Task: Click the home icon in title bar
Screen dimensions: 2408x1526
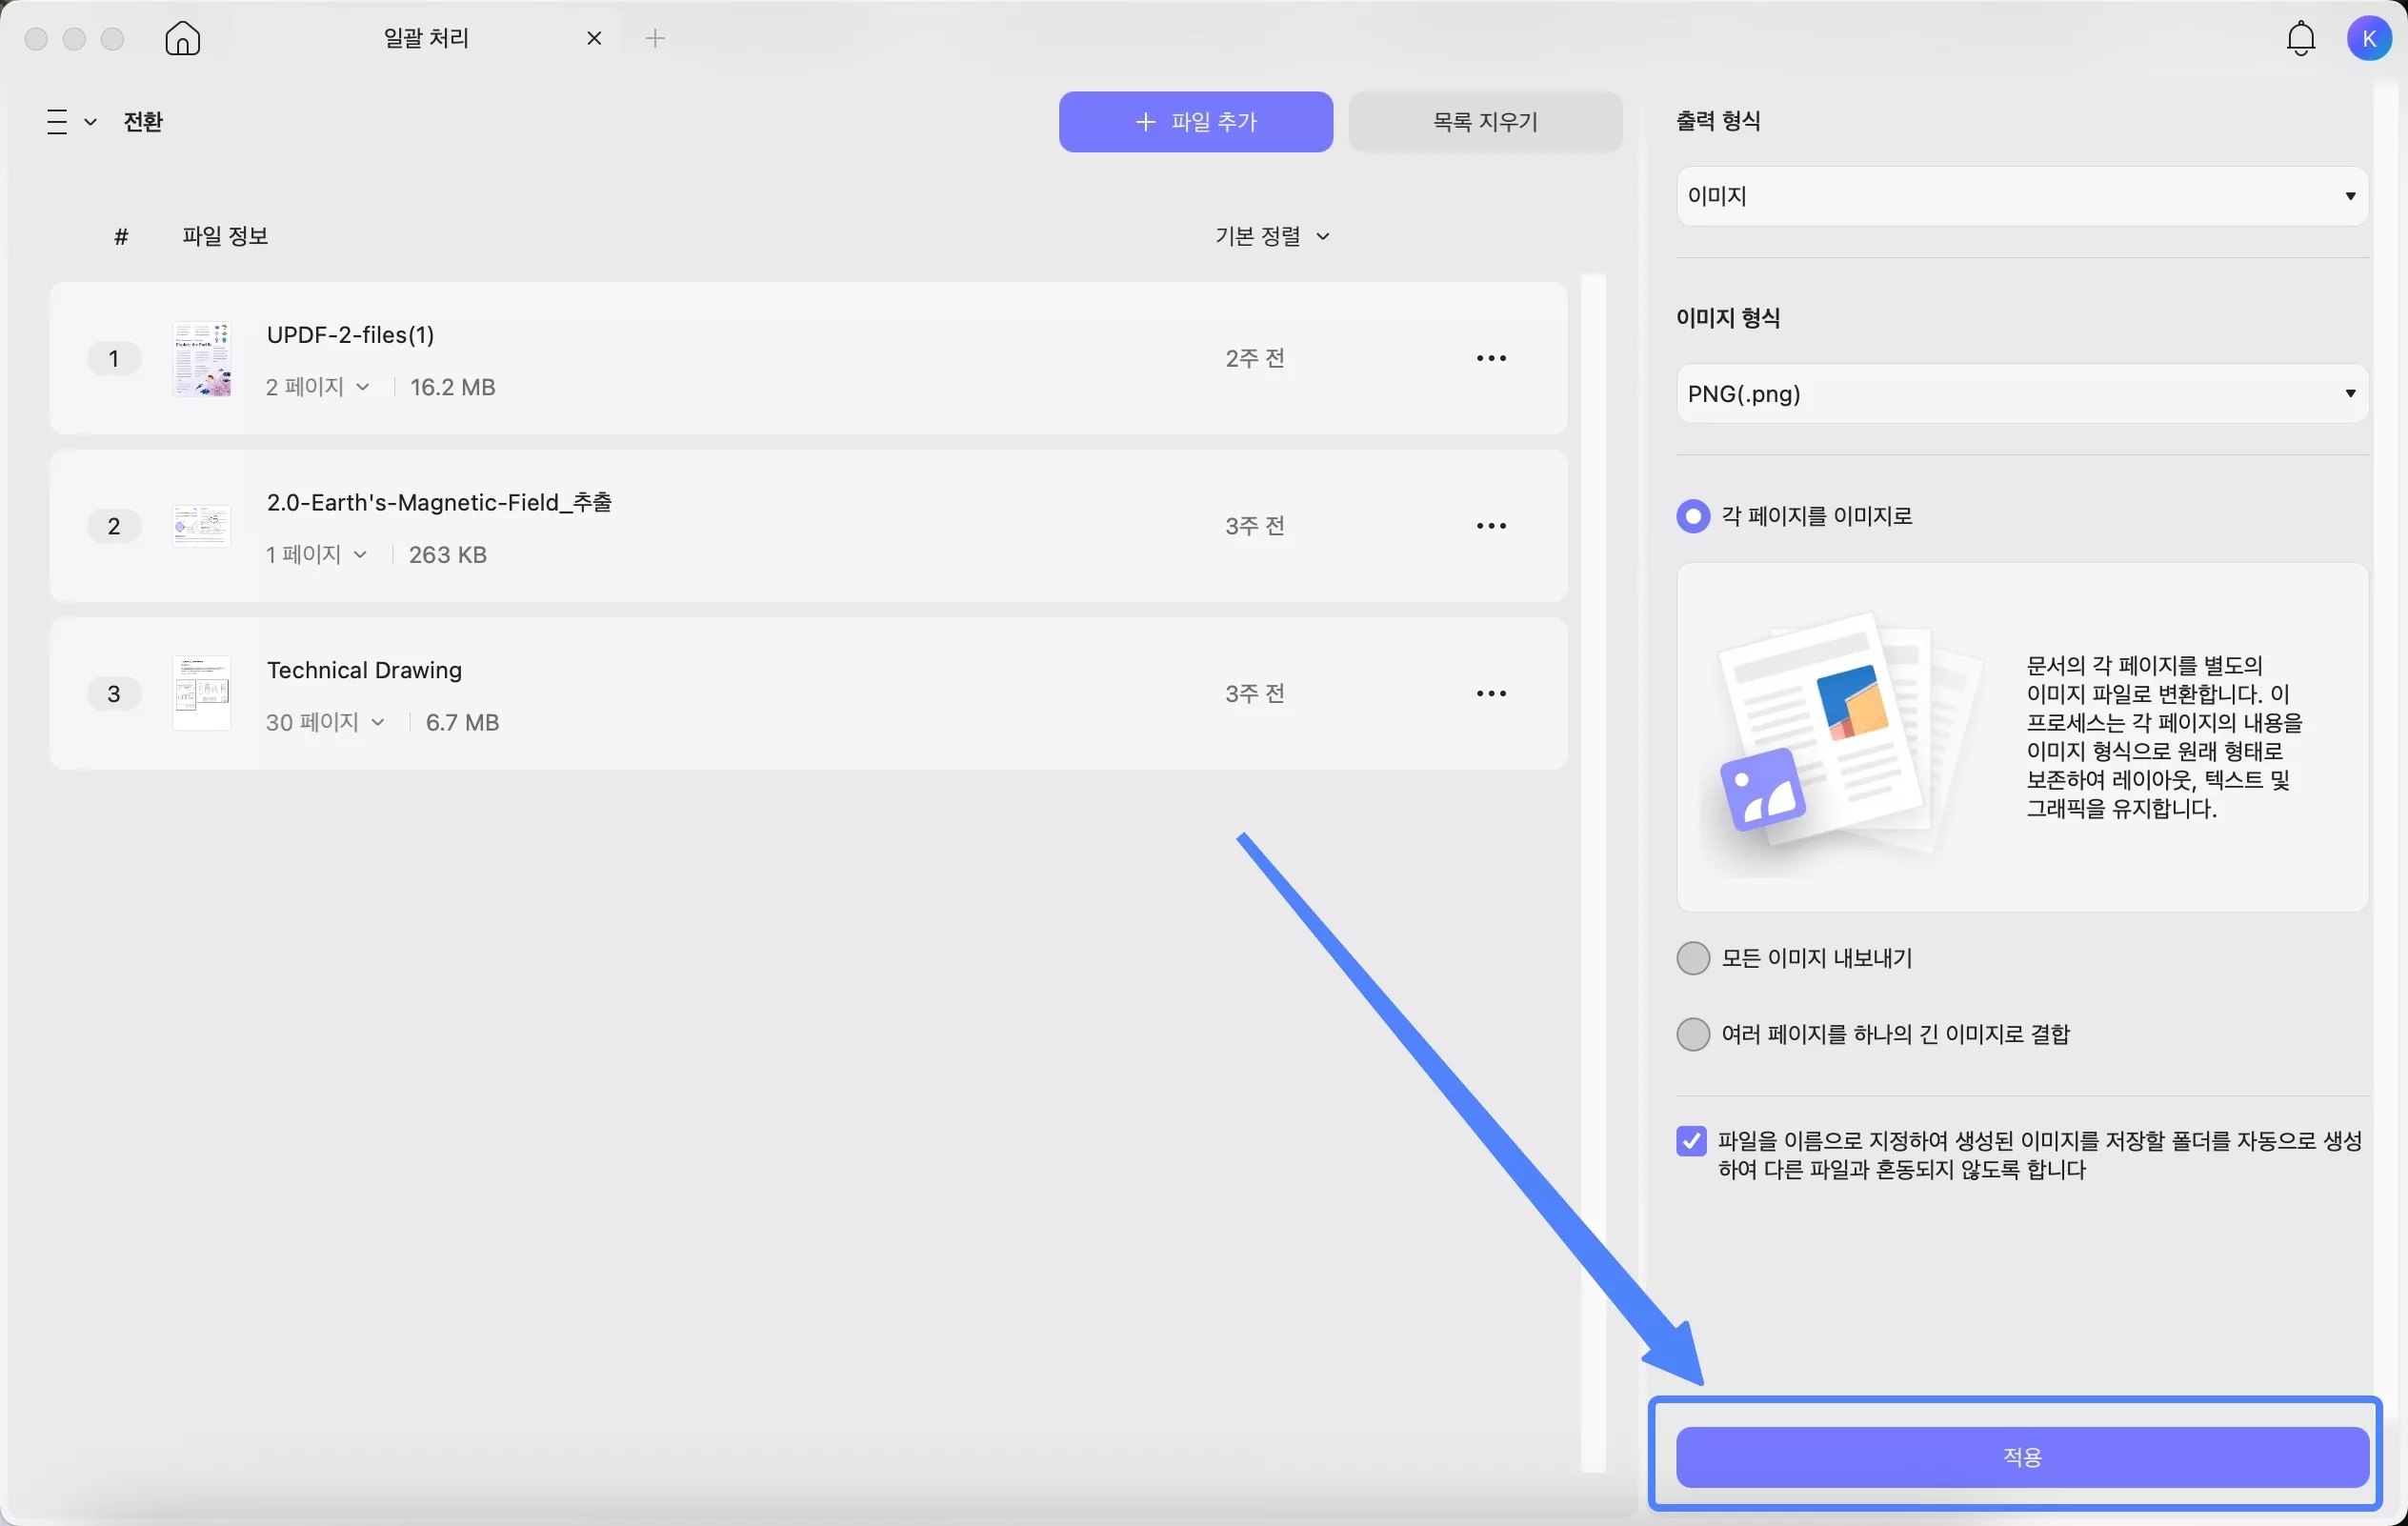Action: [182, 39]
